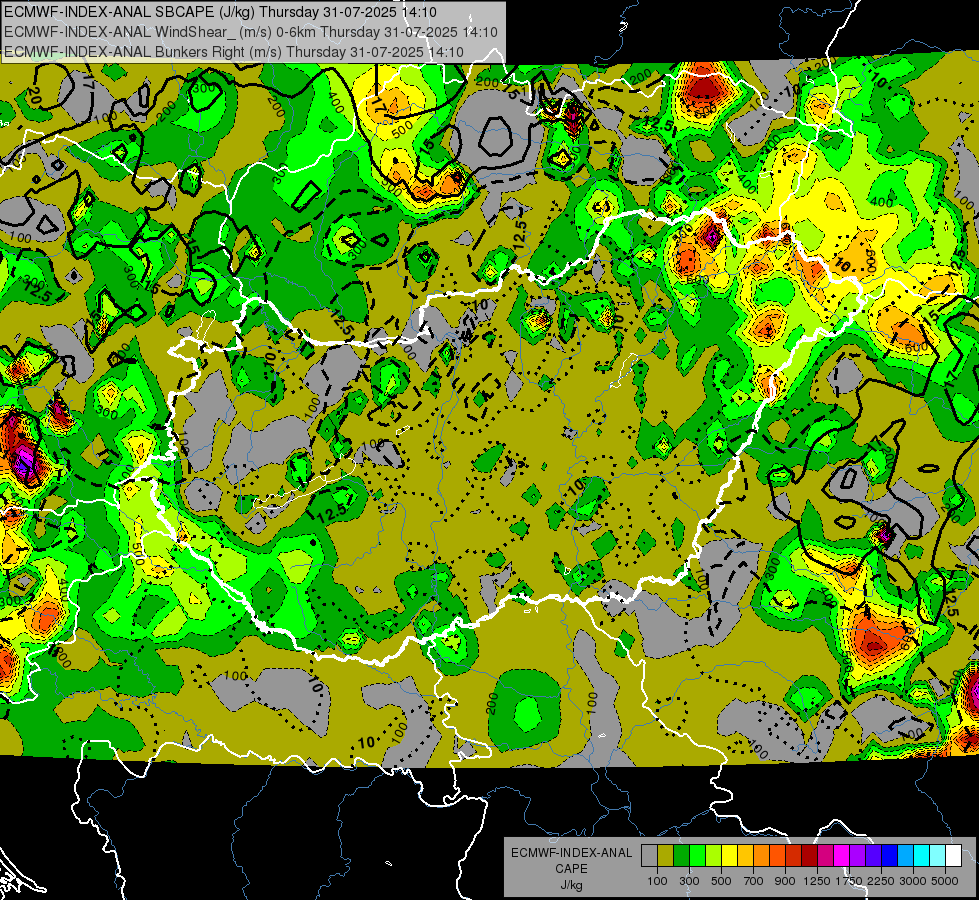Click the 1250 value under legend bar
The image size is (979, 900).
pos(817,881)
